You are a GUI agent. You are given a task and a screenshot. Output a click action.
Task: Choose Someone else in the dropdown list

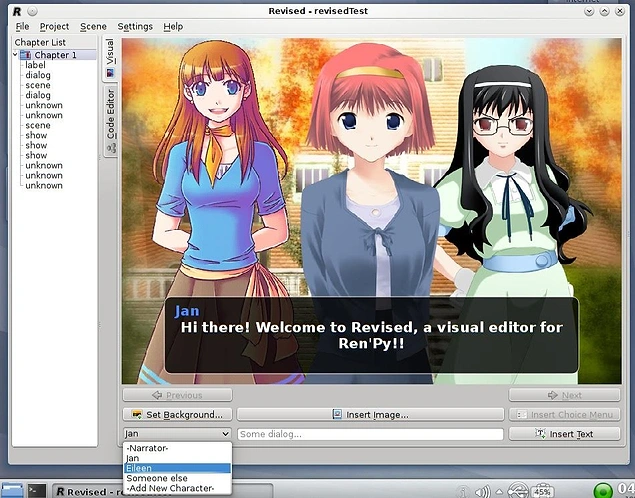tap(177, 478)
